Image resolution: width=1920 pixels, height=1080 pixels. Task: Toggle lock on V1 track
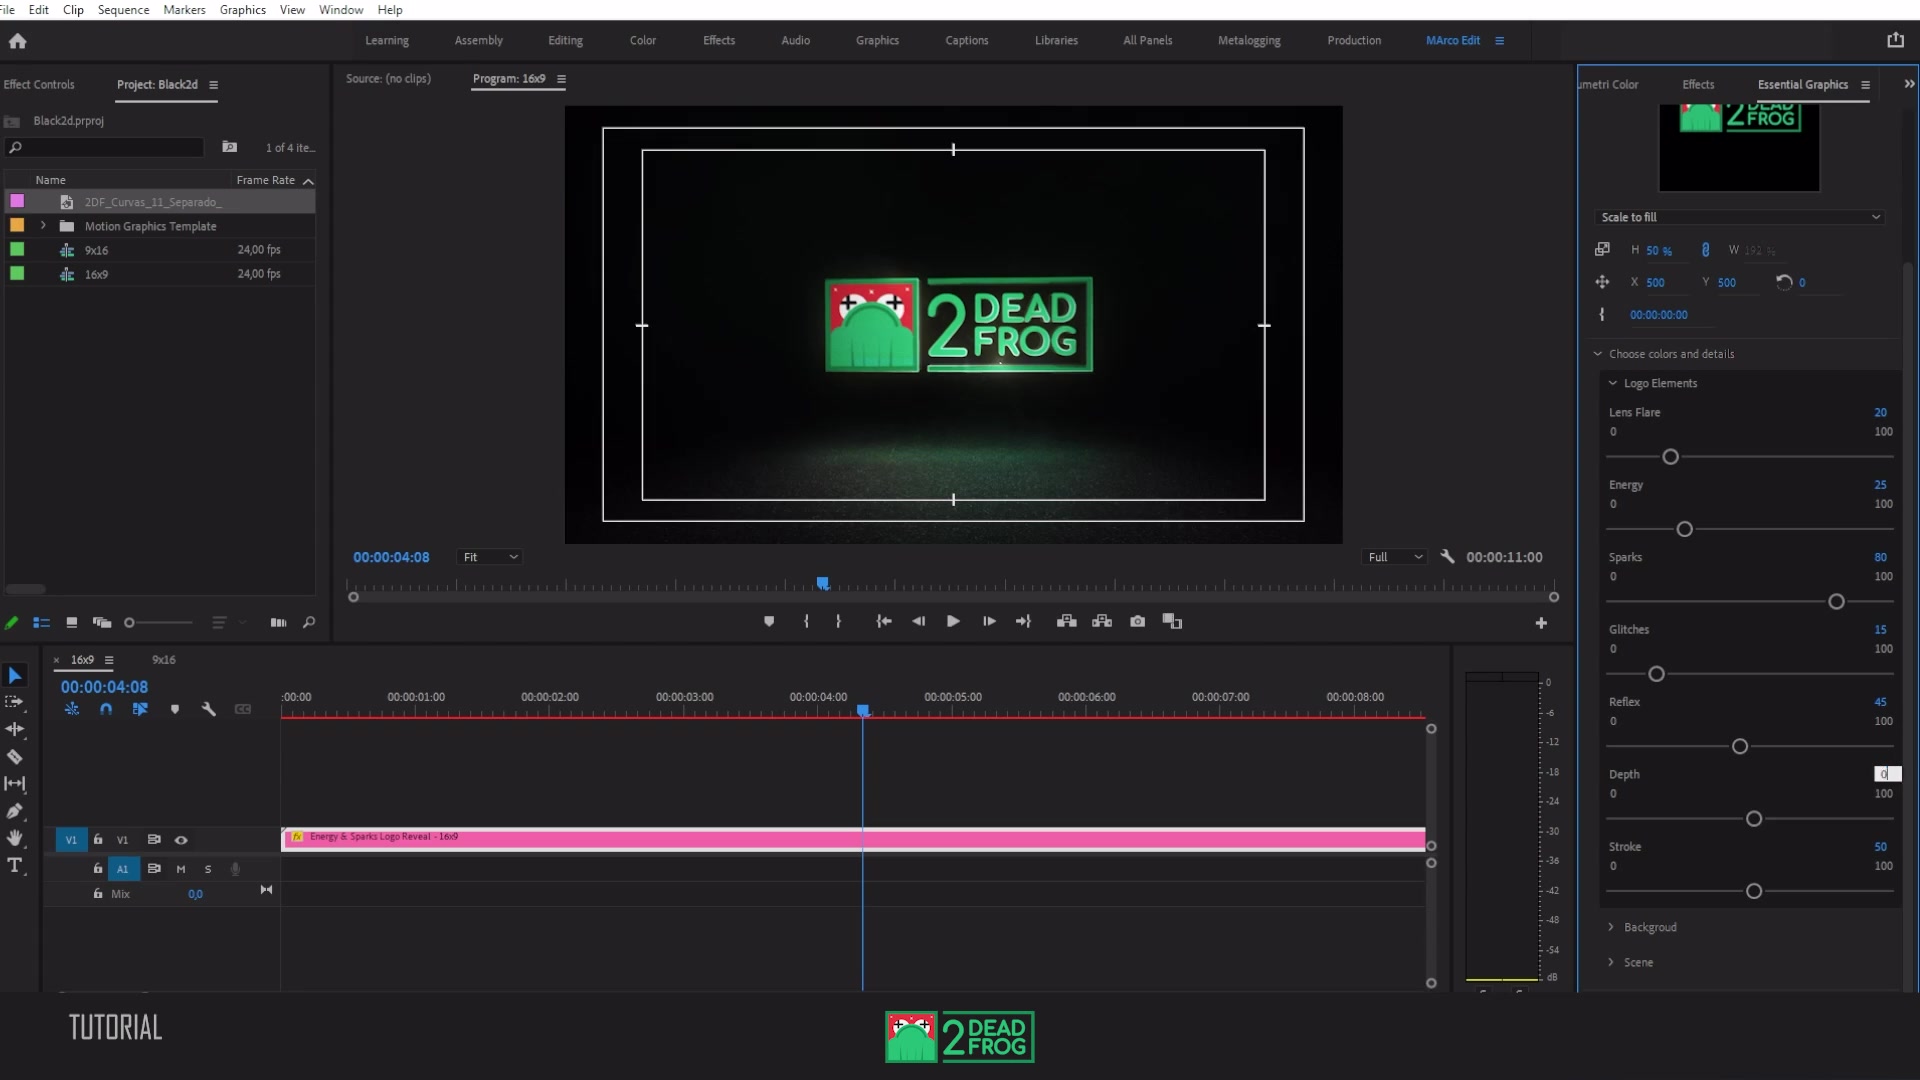(x=98, y=840)
